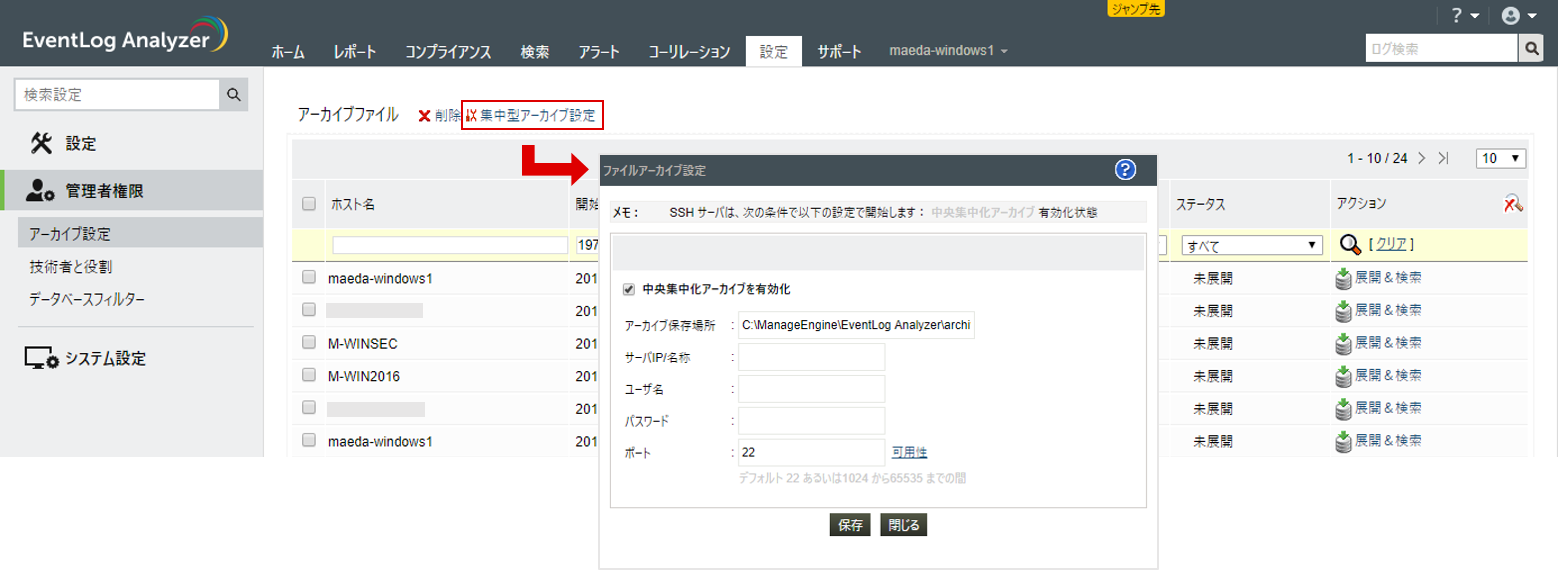The width and height of the screenshot is (1558, 570).
Task: Focus the アーカイブ保存場所 path field
Action: (x=856, y=325)
